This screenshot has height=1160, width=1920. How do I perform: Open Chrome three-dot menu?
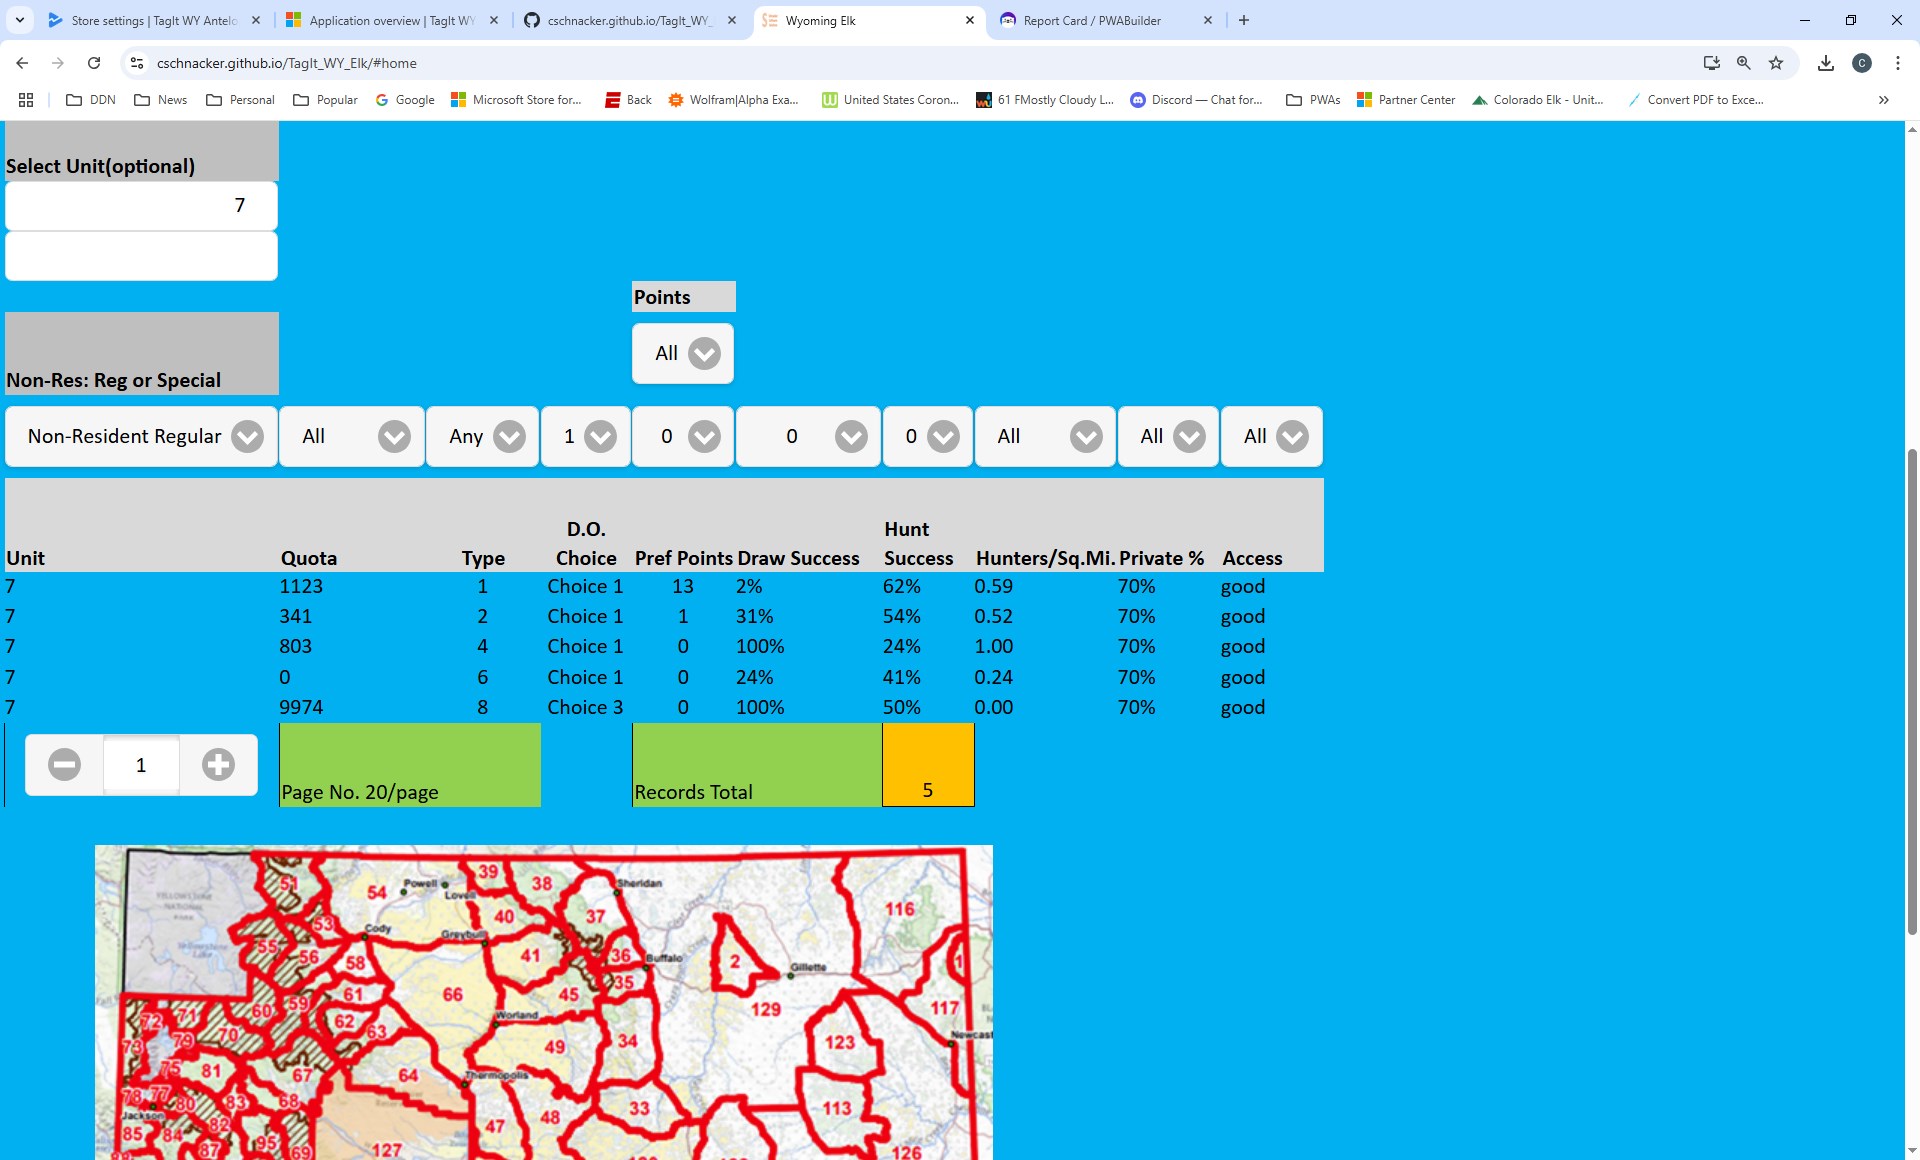click(x=1897, y=63)
